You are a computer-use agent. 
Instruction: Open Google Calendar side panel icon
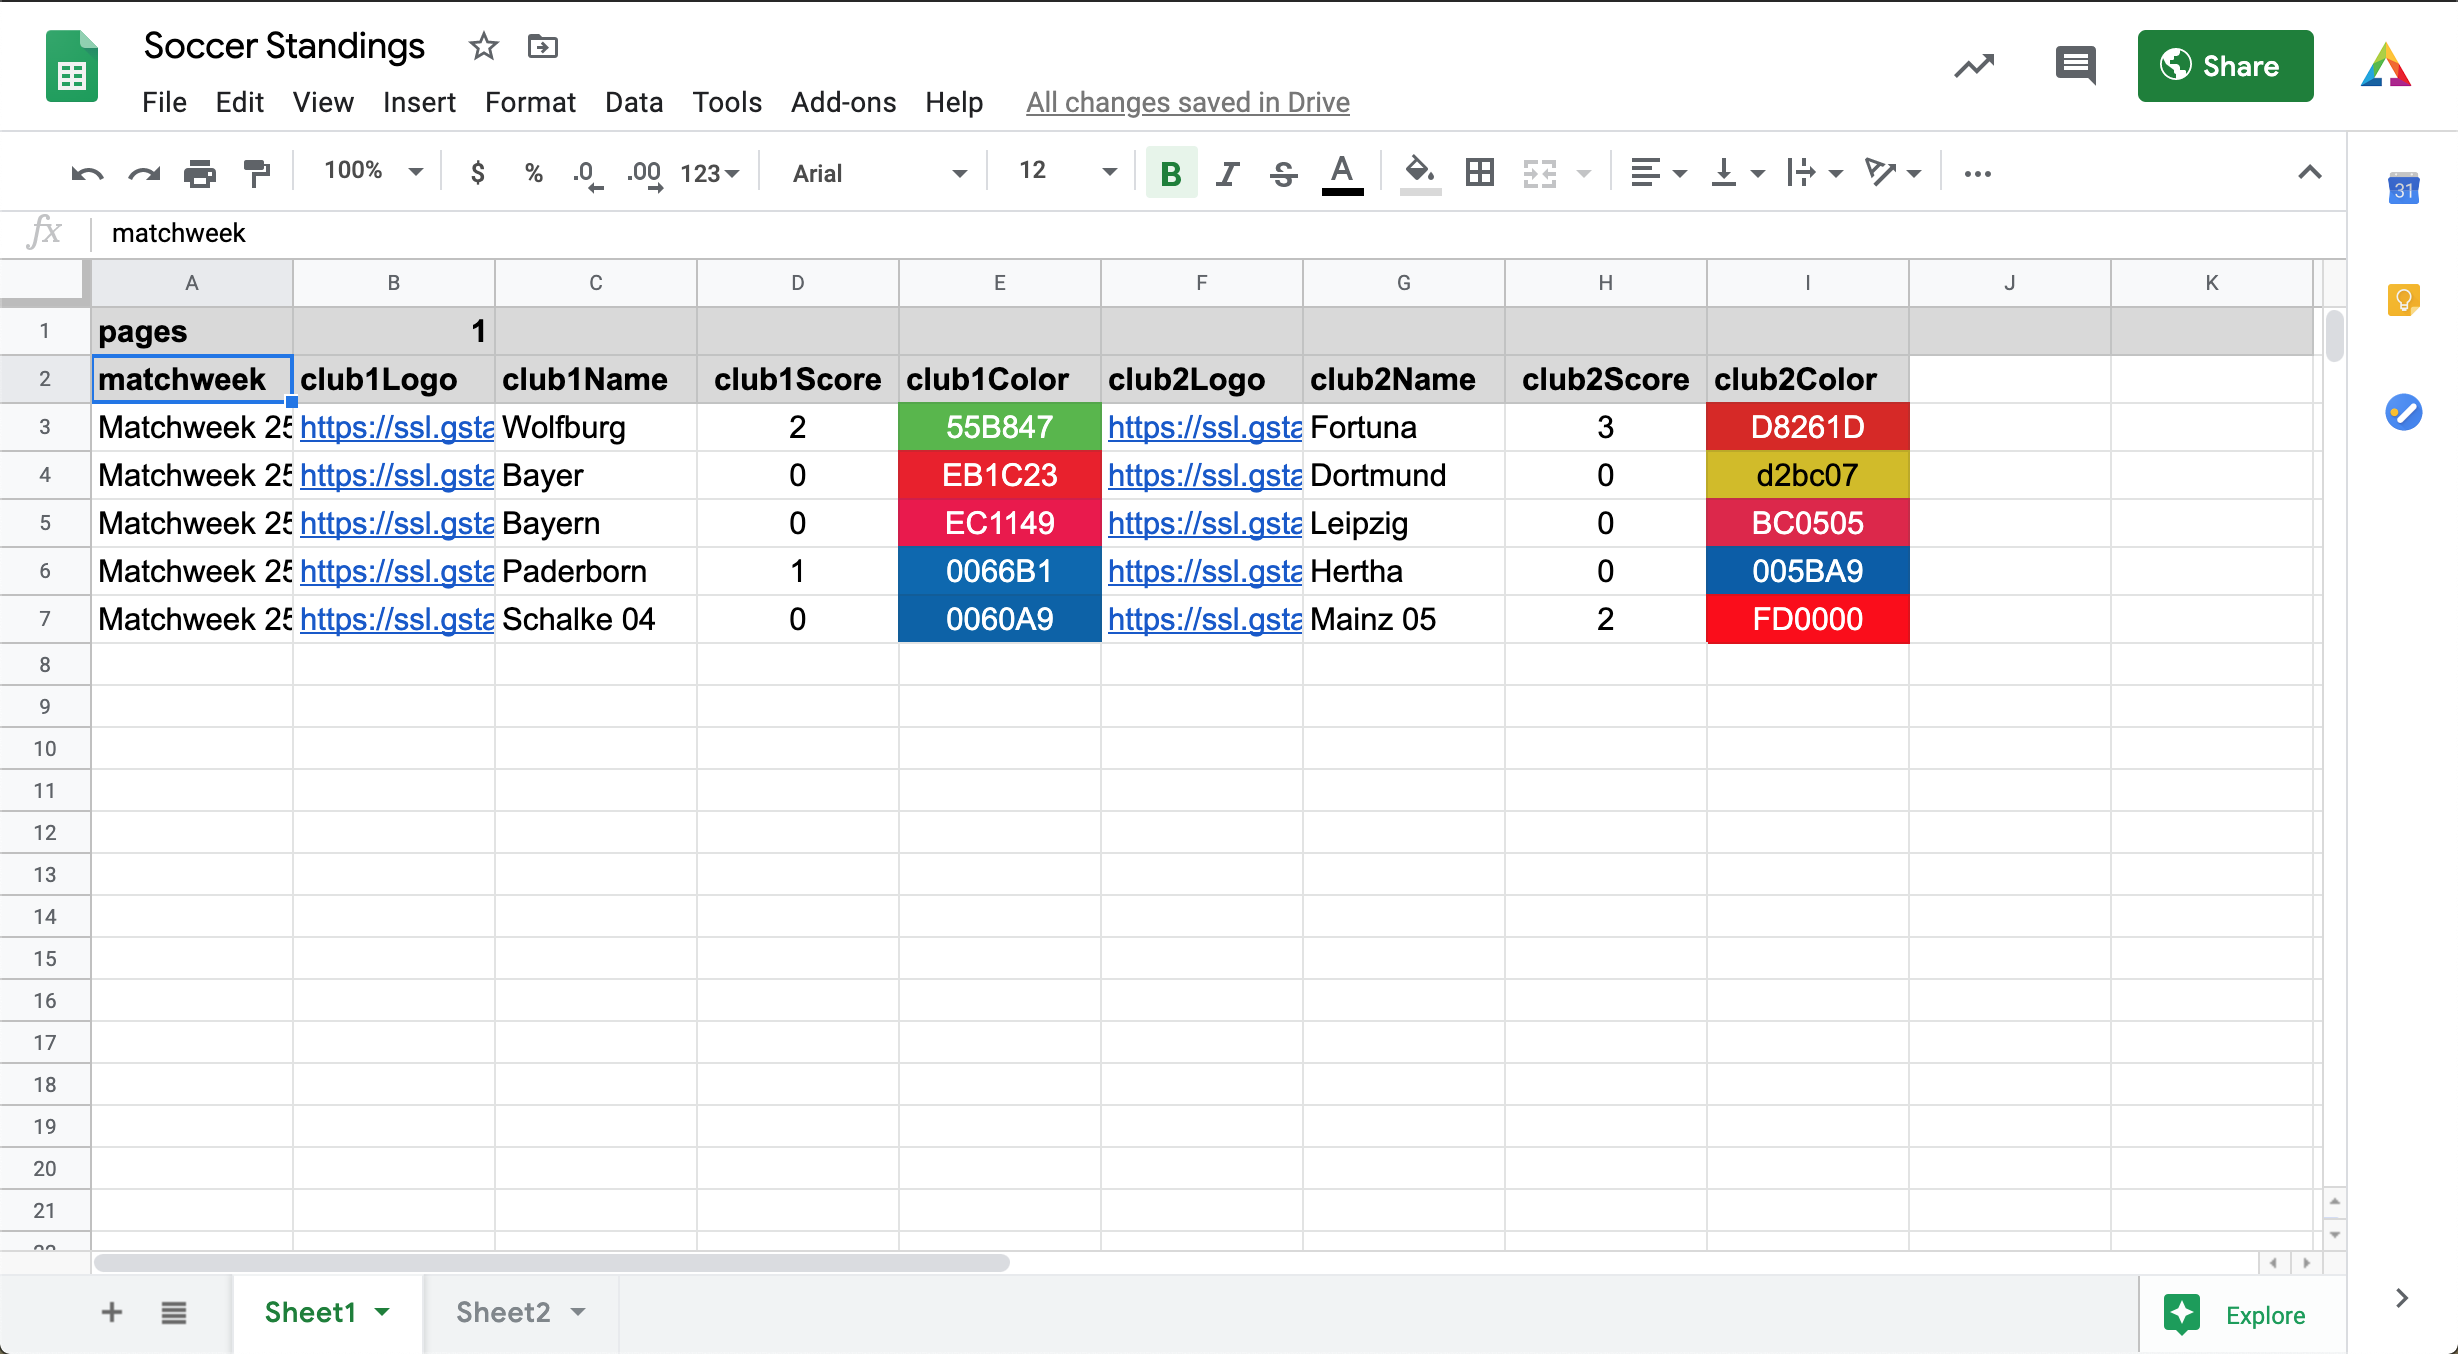coord(2404,188)
